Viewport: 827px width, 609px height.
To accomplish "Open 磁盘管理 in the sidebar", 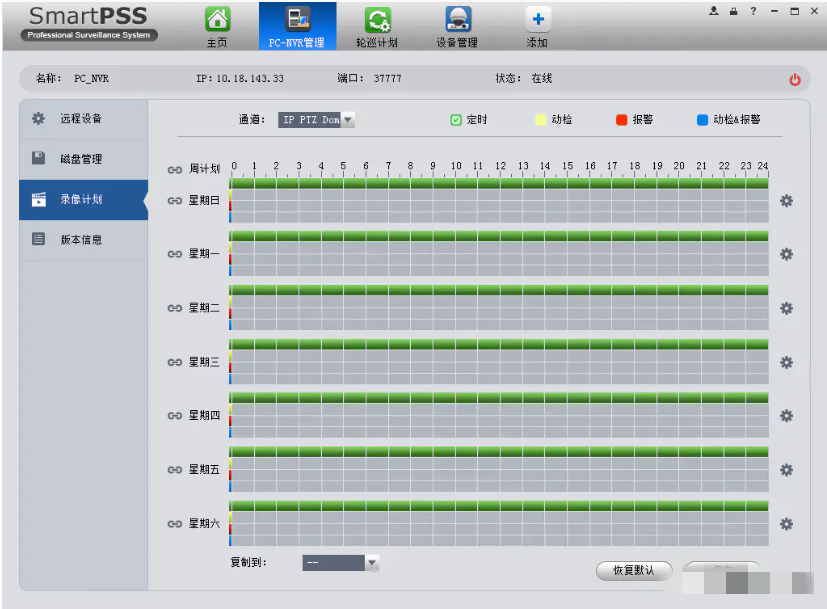I will pos(82,159).
